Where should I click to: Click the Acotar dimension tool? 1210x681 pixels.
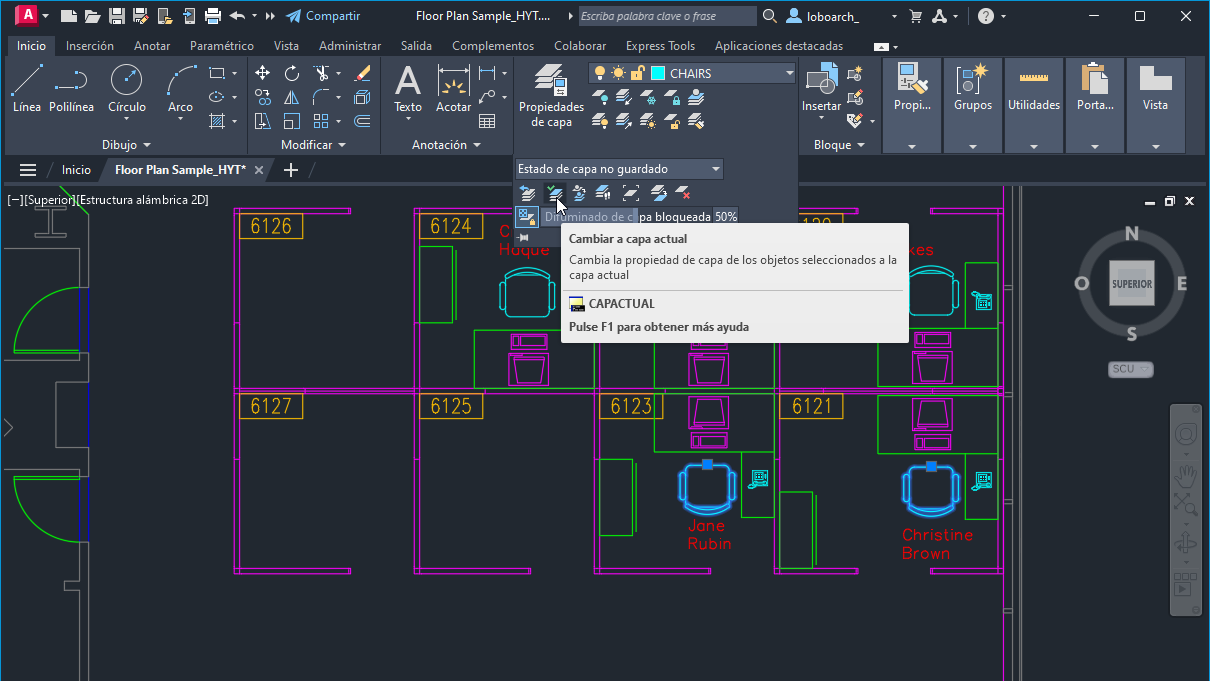point(454,88)
